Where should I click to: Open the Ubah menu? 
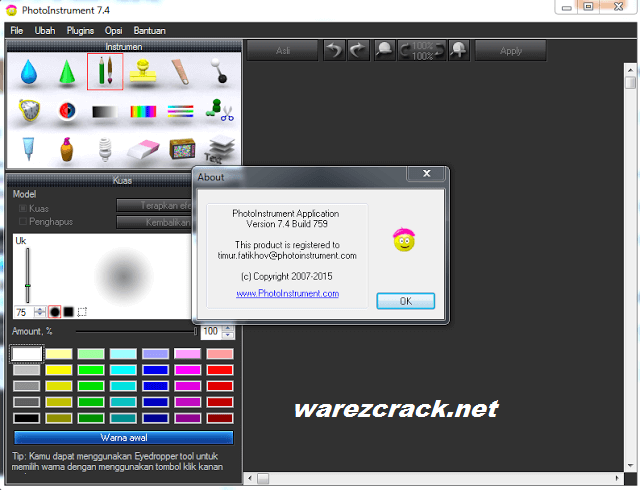click(45, 31)
